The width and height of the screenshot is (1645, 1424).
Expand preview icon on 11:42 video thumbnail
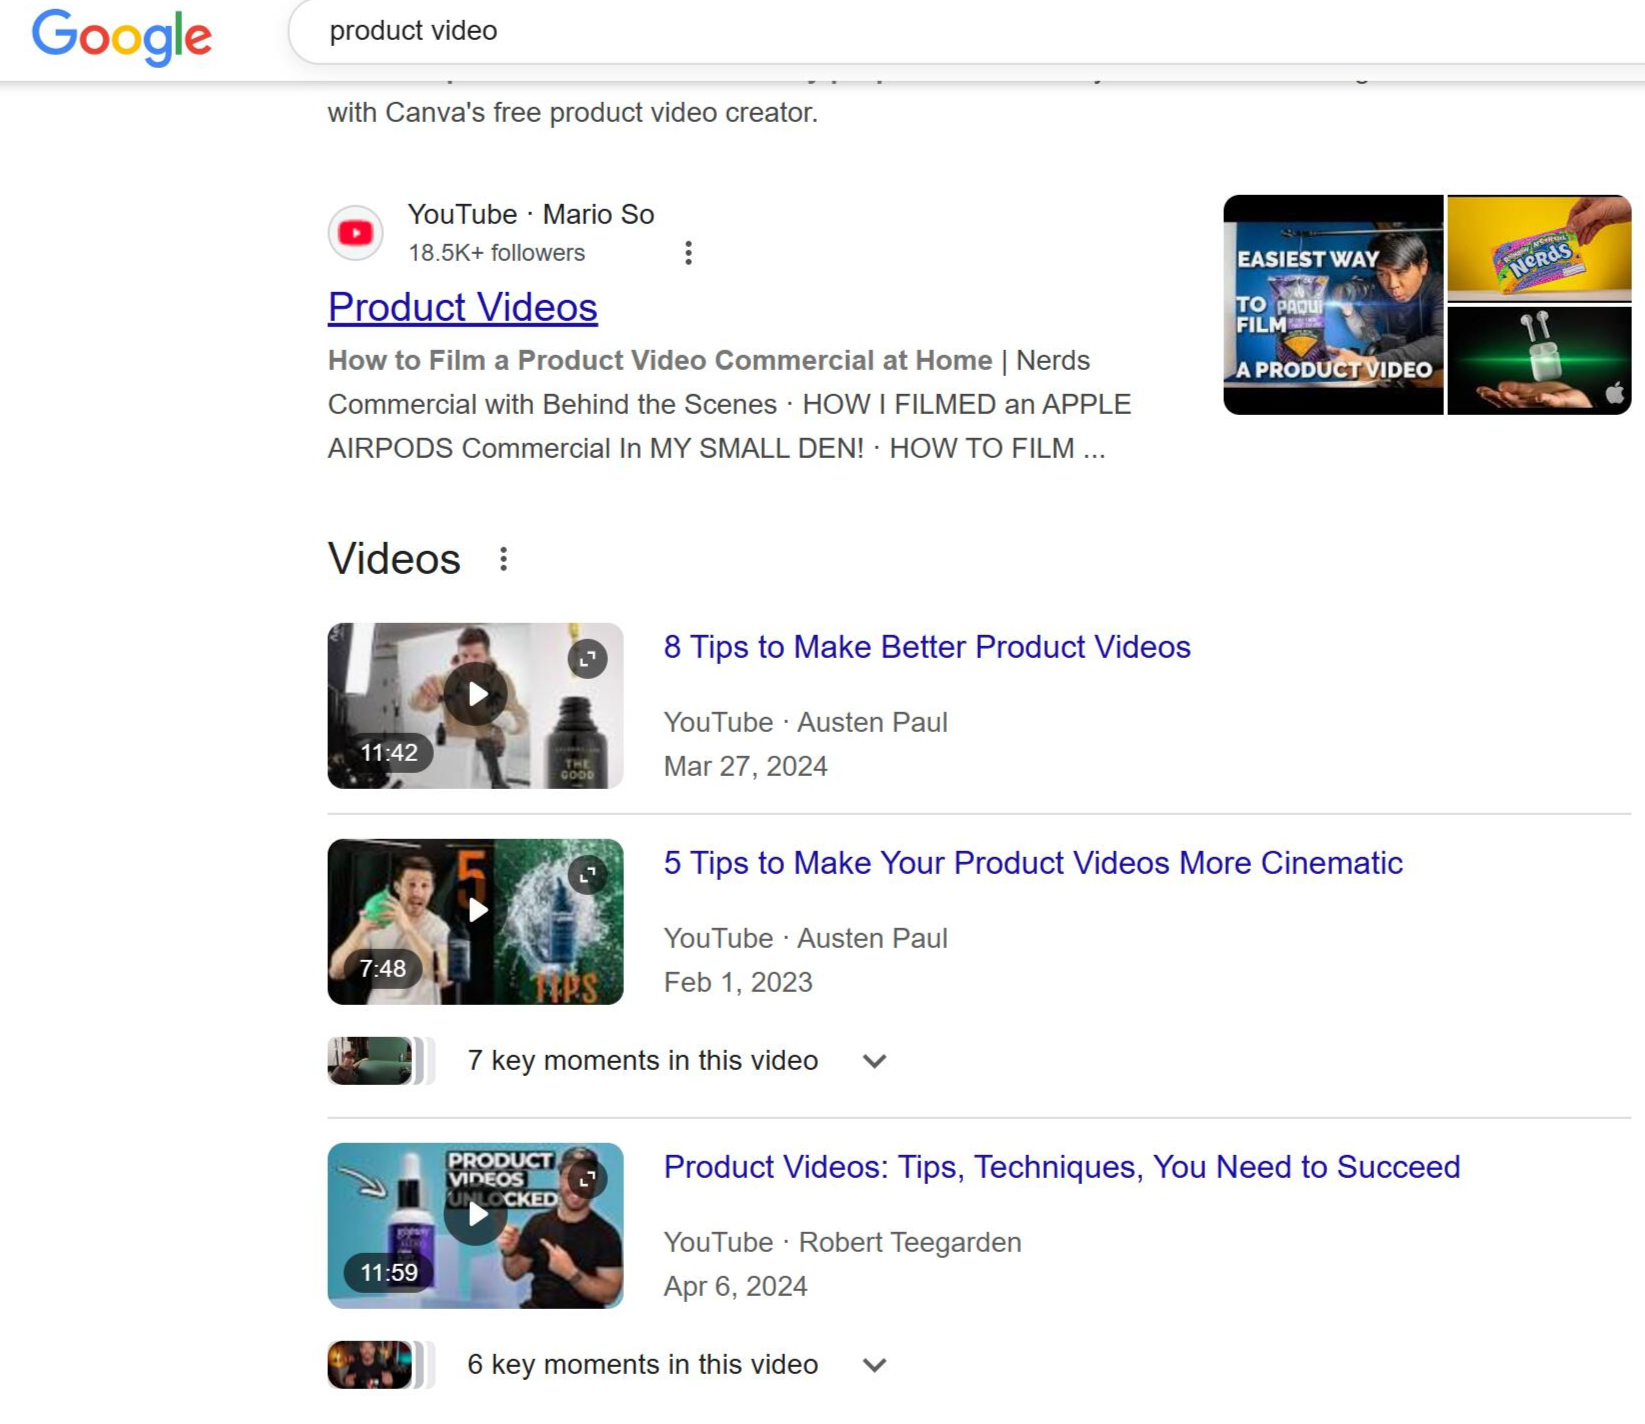(588, 659)
